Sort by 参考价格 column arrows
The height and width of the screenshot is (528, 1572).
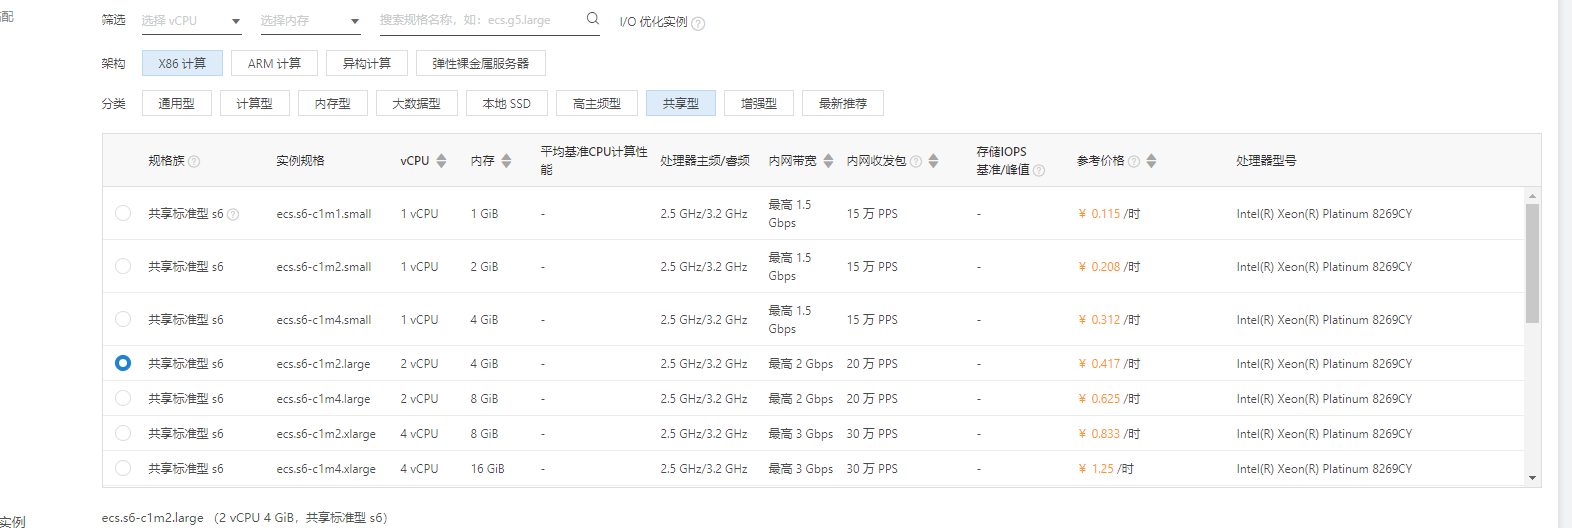1151,161
